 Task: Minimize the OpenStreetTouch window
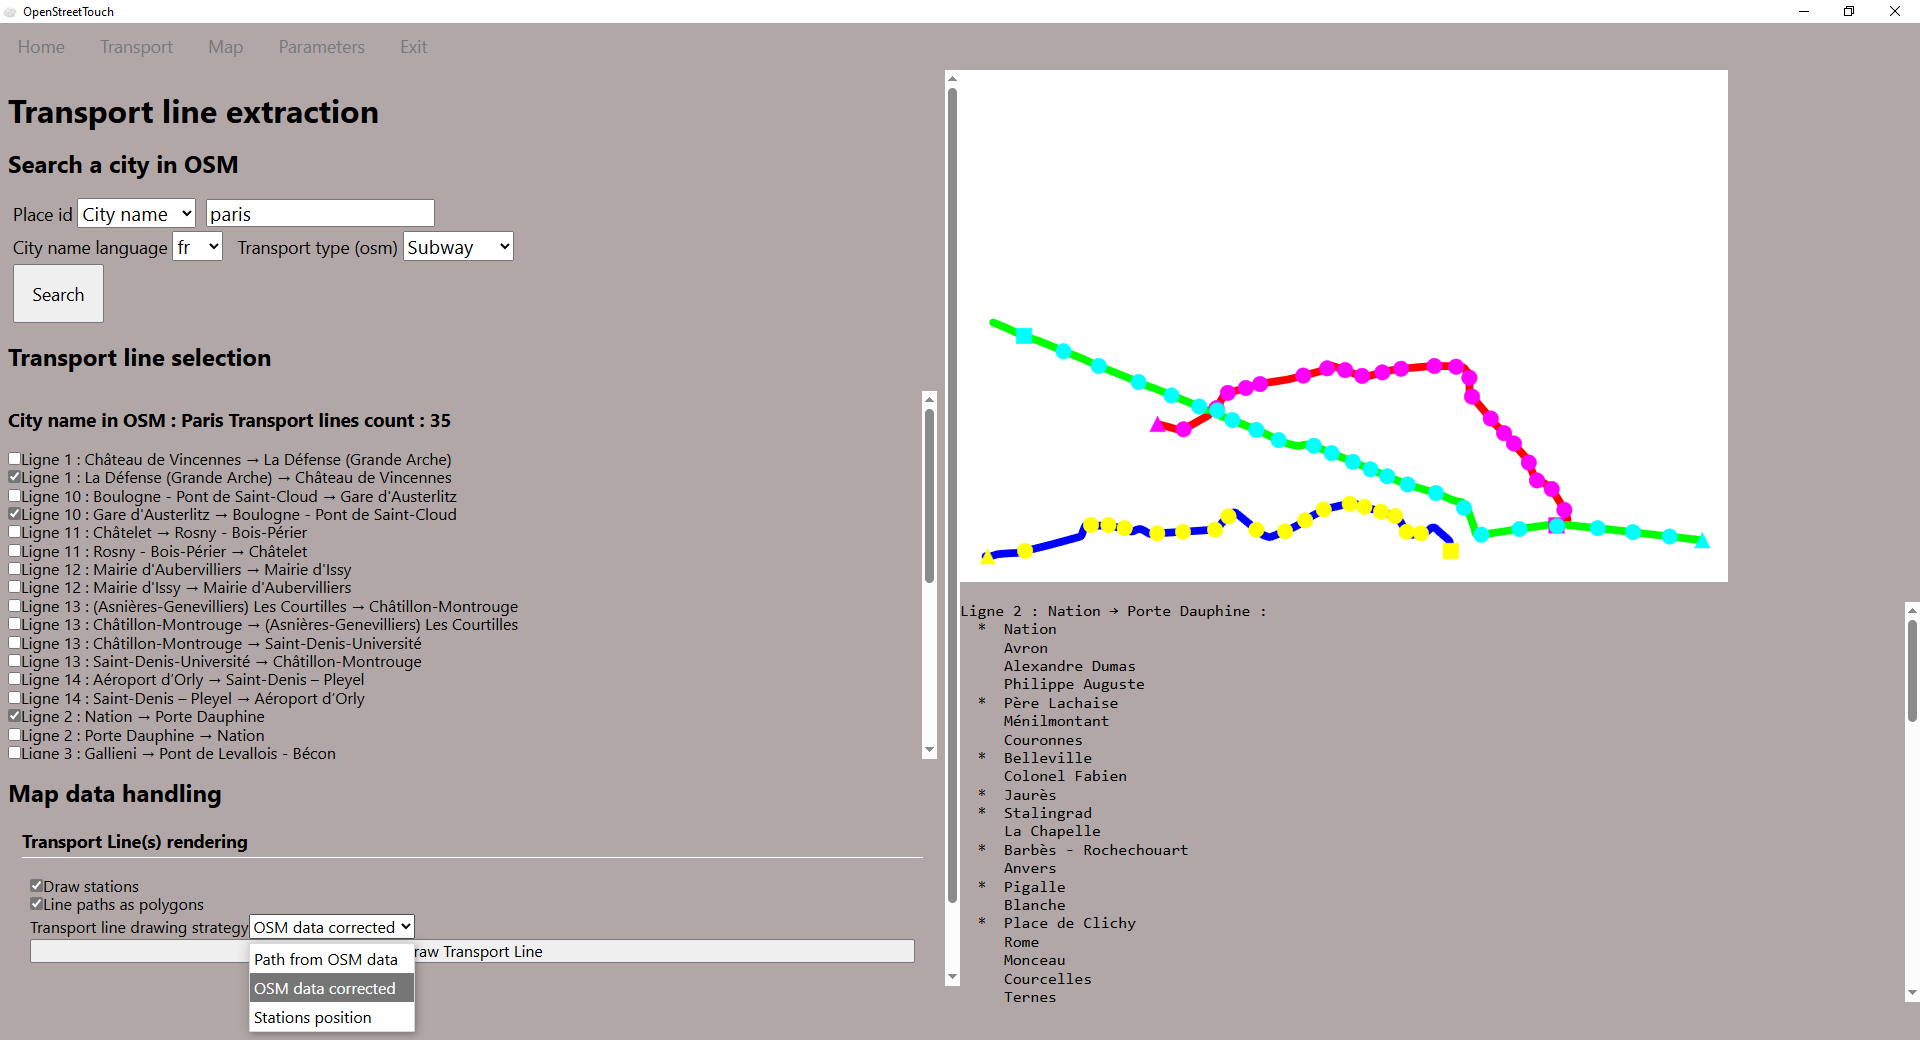(x=1804, y=11)
